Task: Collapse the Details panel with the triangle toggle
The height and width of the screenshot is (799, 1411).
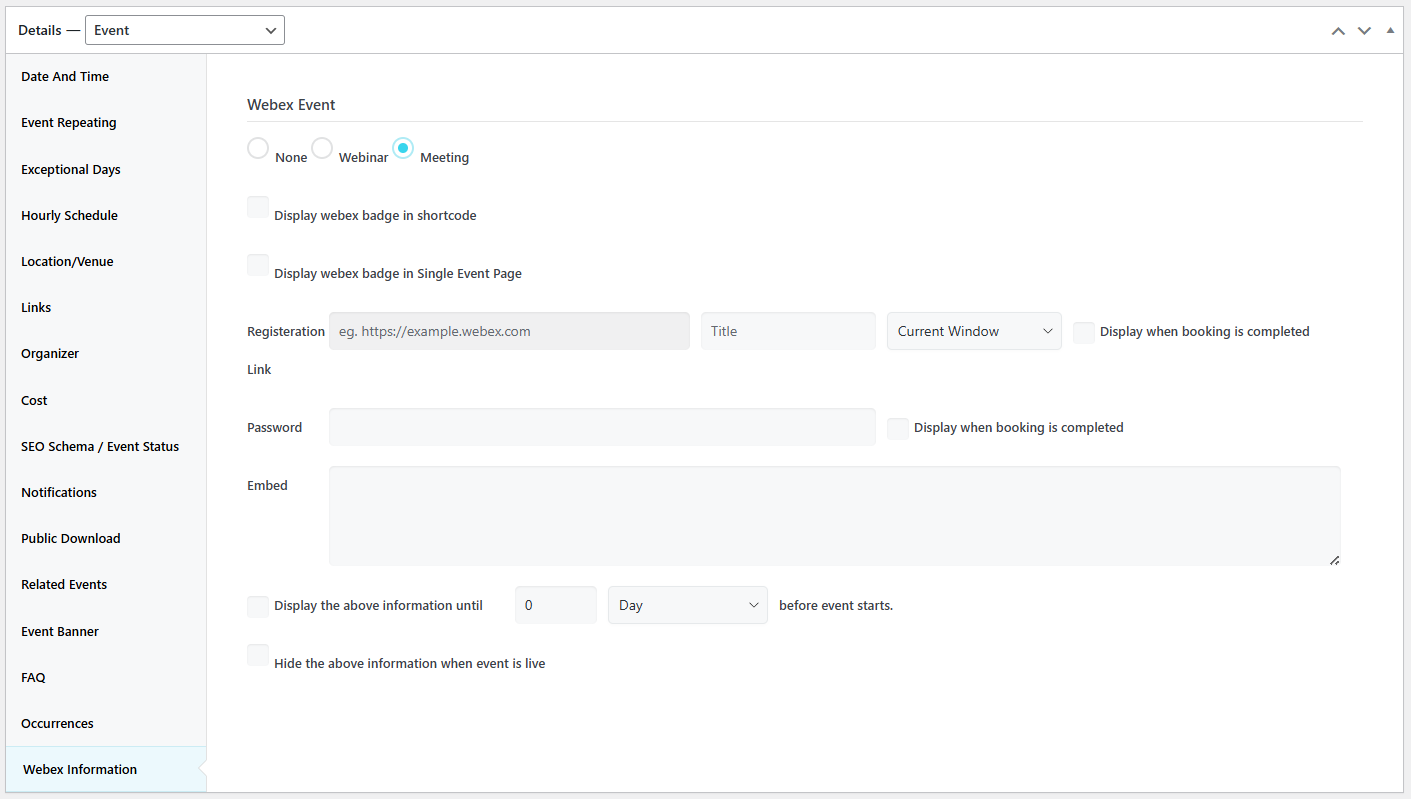Action: click(1390, 30)
